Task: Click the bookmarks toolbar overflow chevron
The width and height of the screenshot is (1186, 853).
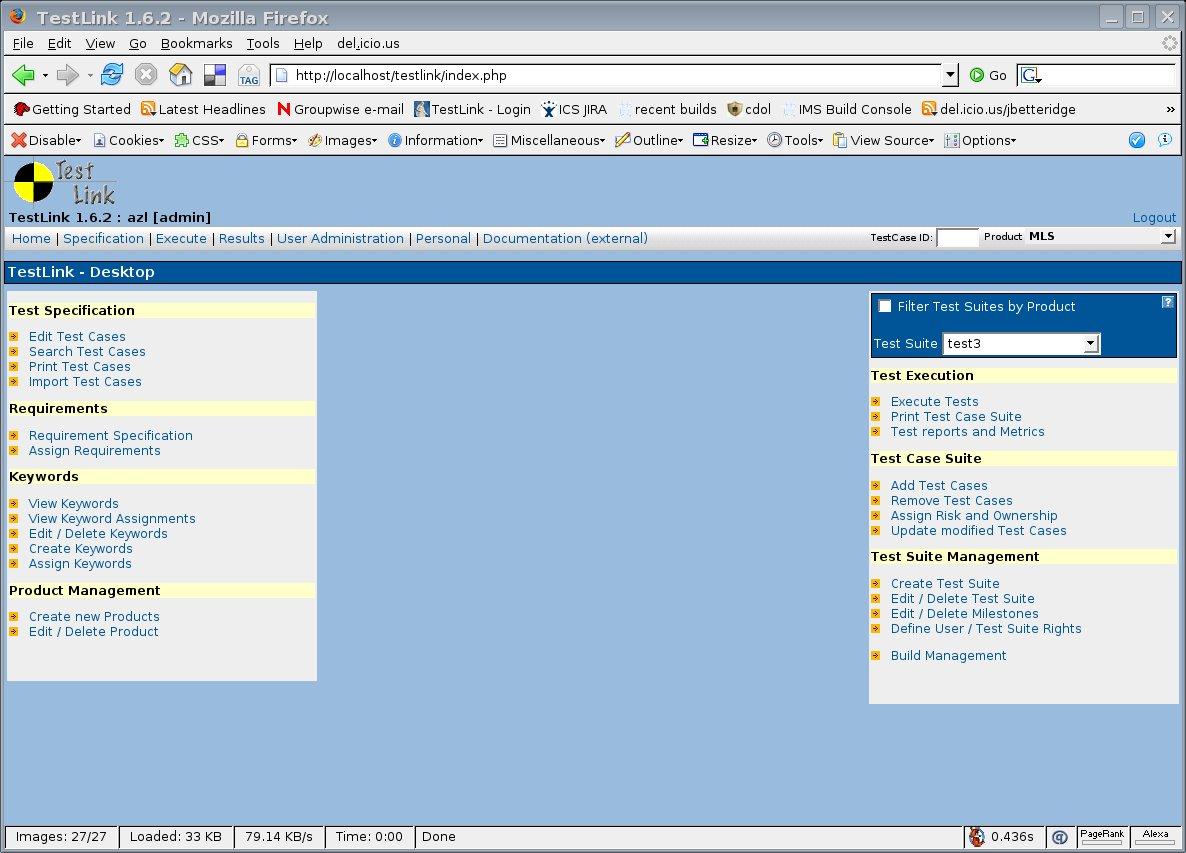Action: 1170,110
